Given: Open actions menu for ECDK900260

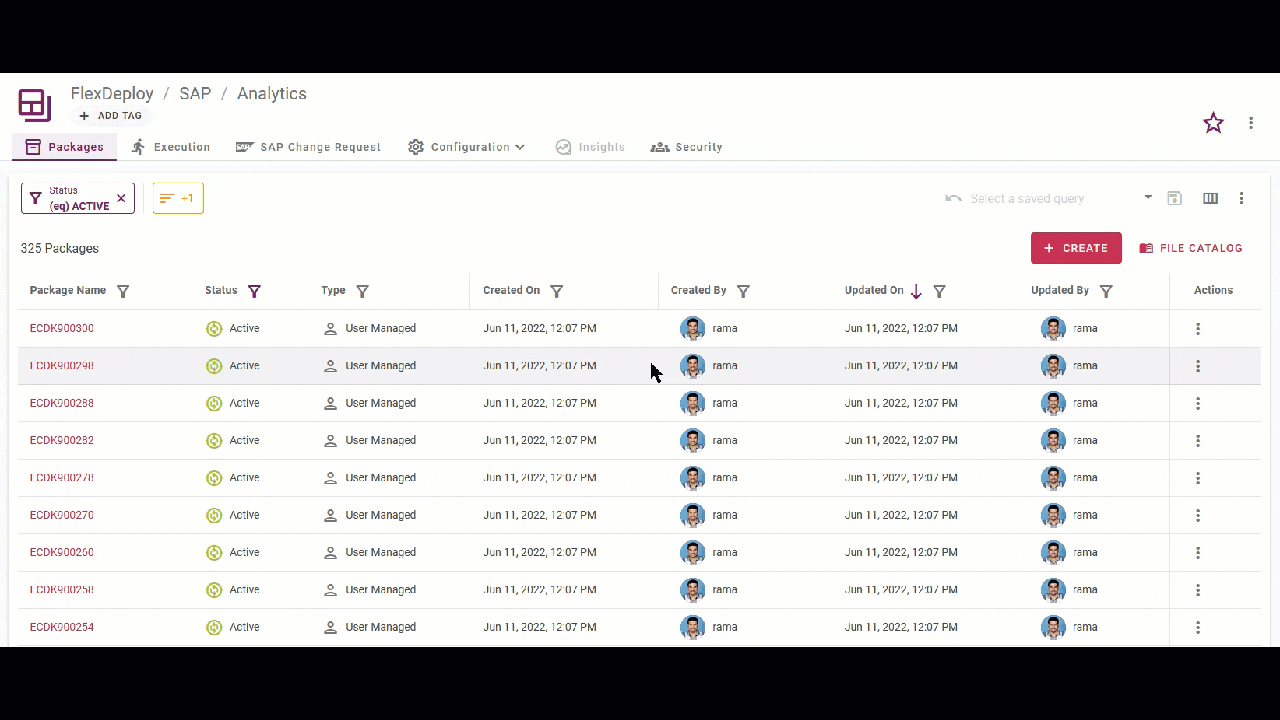Looking at the screenshot, I should pos(1198,553).
